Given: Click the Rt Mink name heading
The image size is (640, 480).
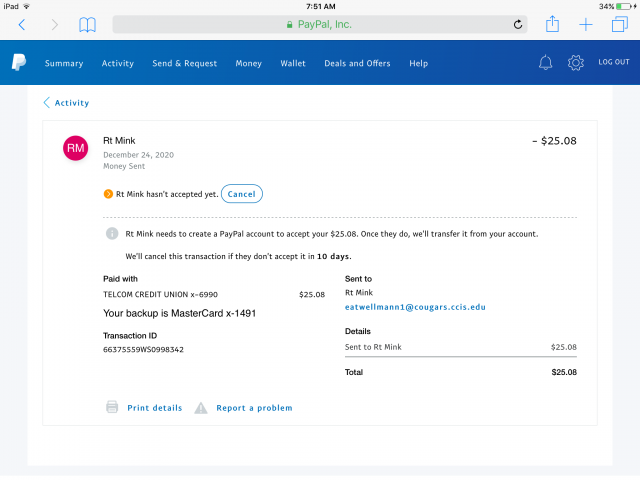Looking at the screenshot, I should [119, 140].
